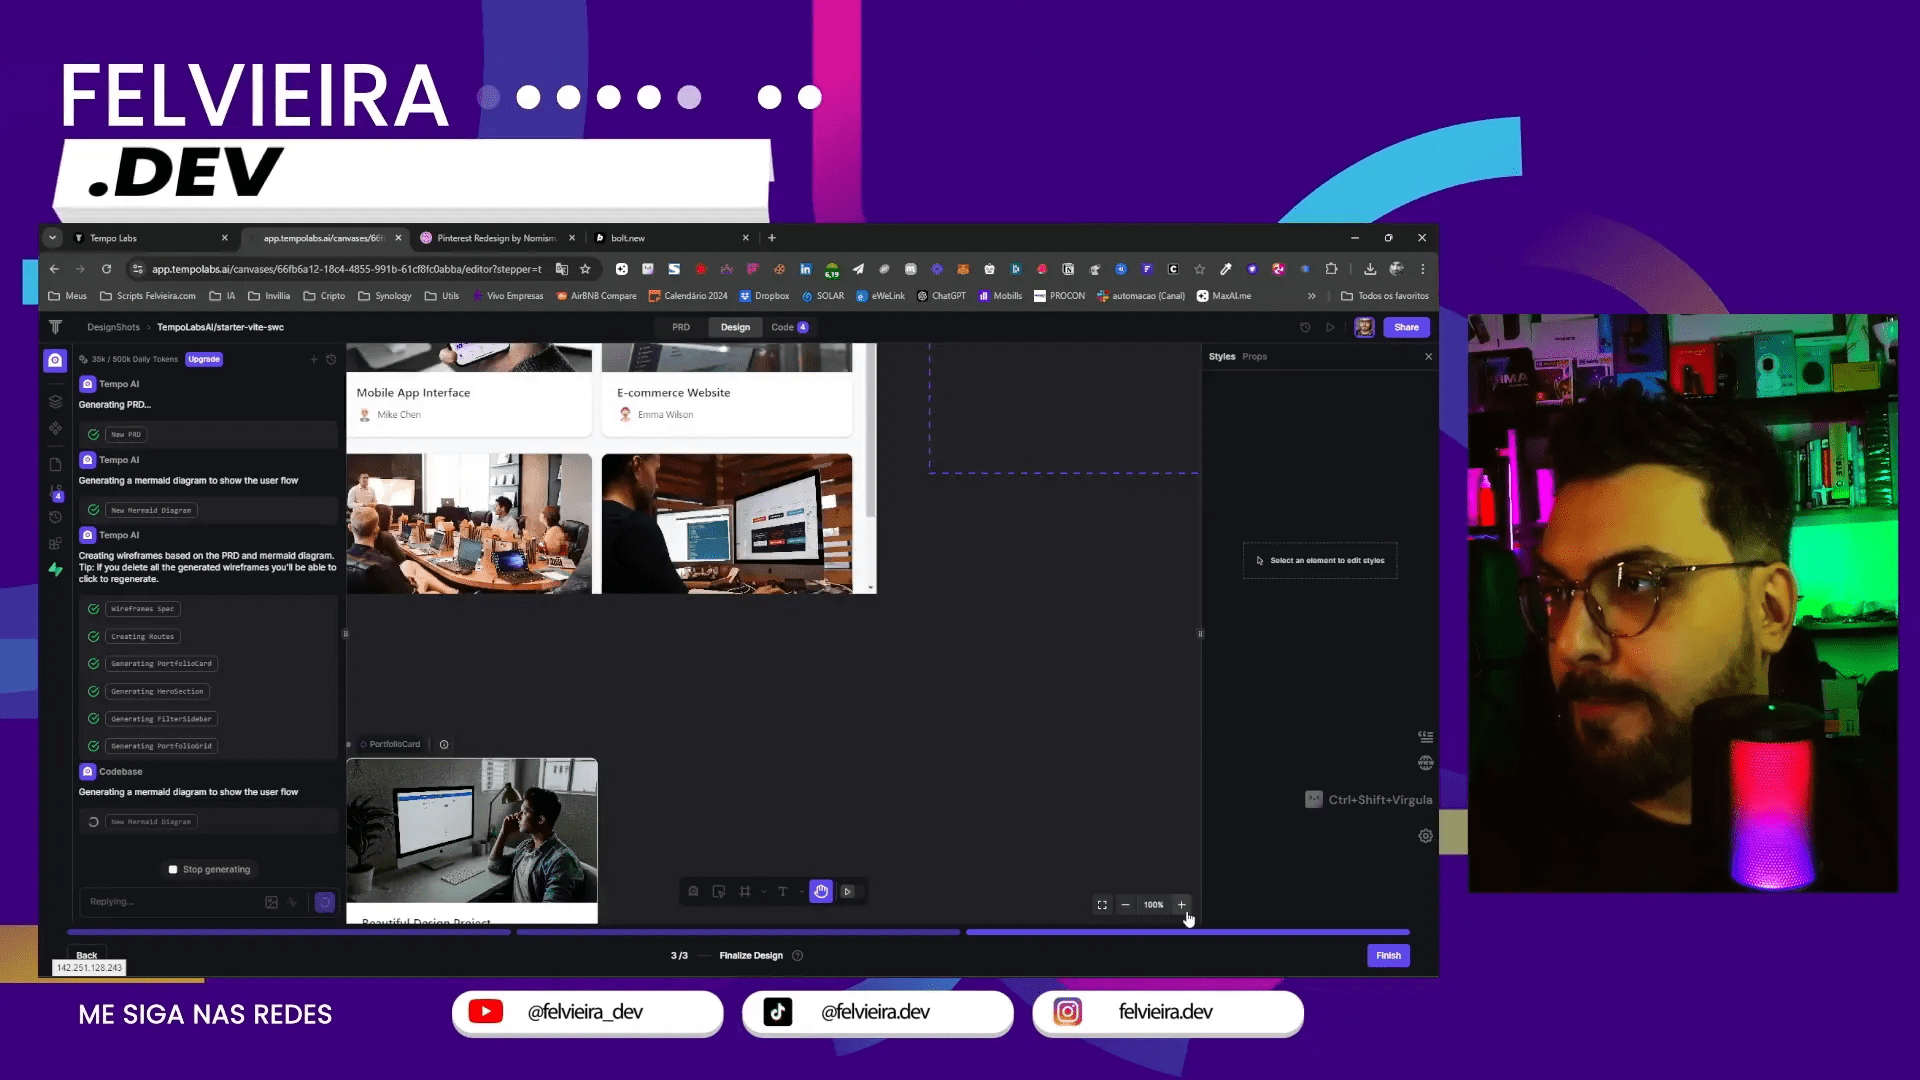
Task: Click the Back button
Action: 87,955
